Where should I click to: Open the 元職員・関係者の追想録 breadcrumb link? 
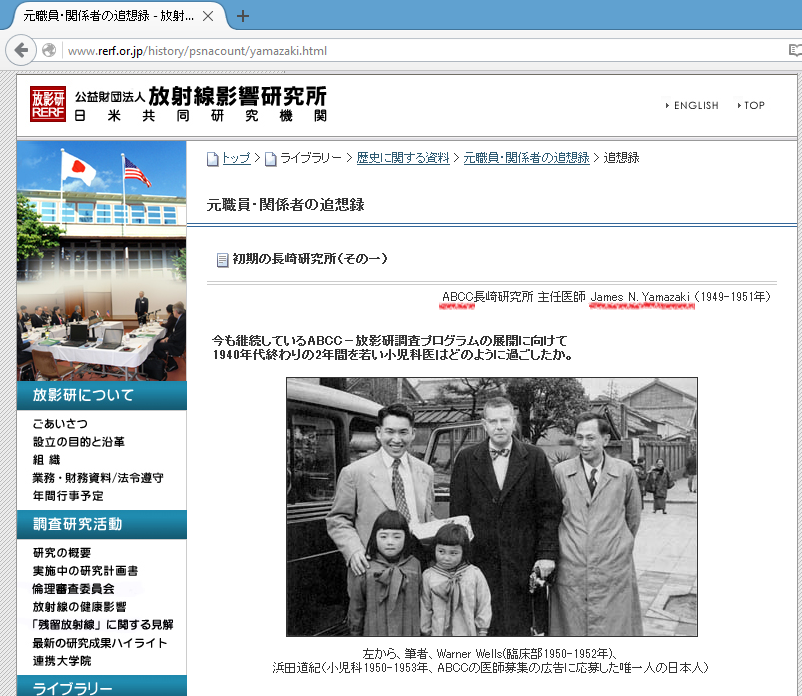point(526,158)
